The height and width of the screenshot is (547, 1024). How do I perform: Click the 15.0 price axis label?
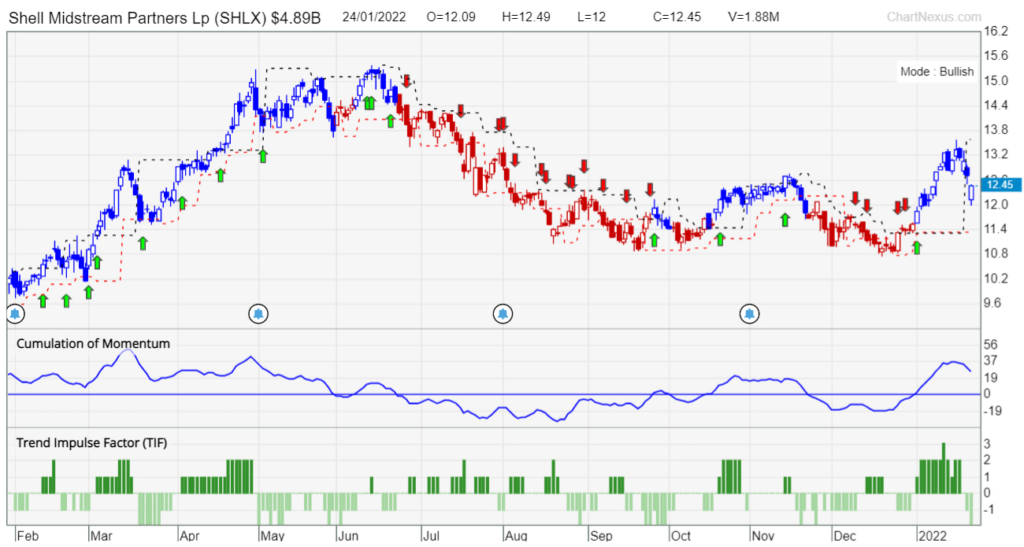click(996, 81)
